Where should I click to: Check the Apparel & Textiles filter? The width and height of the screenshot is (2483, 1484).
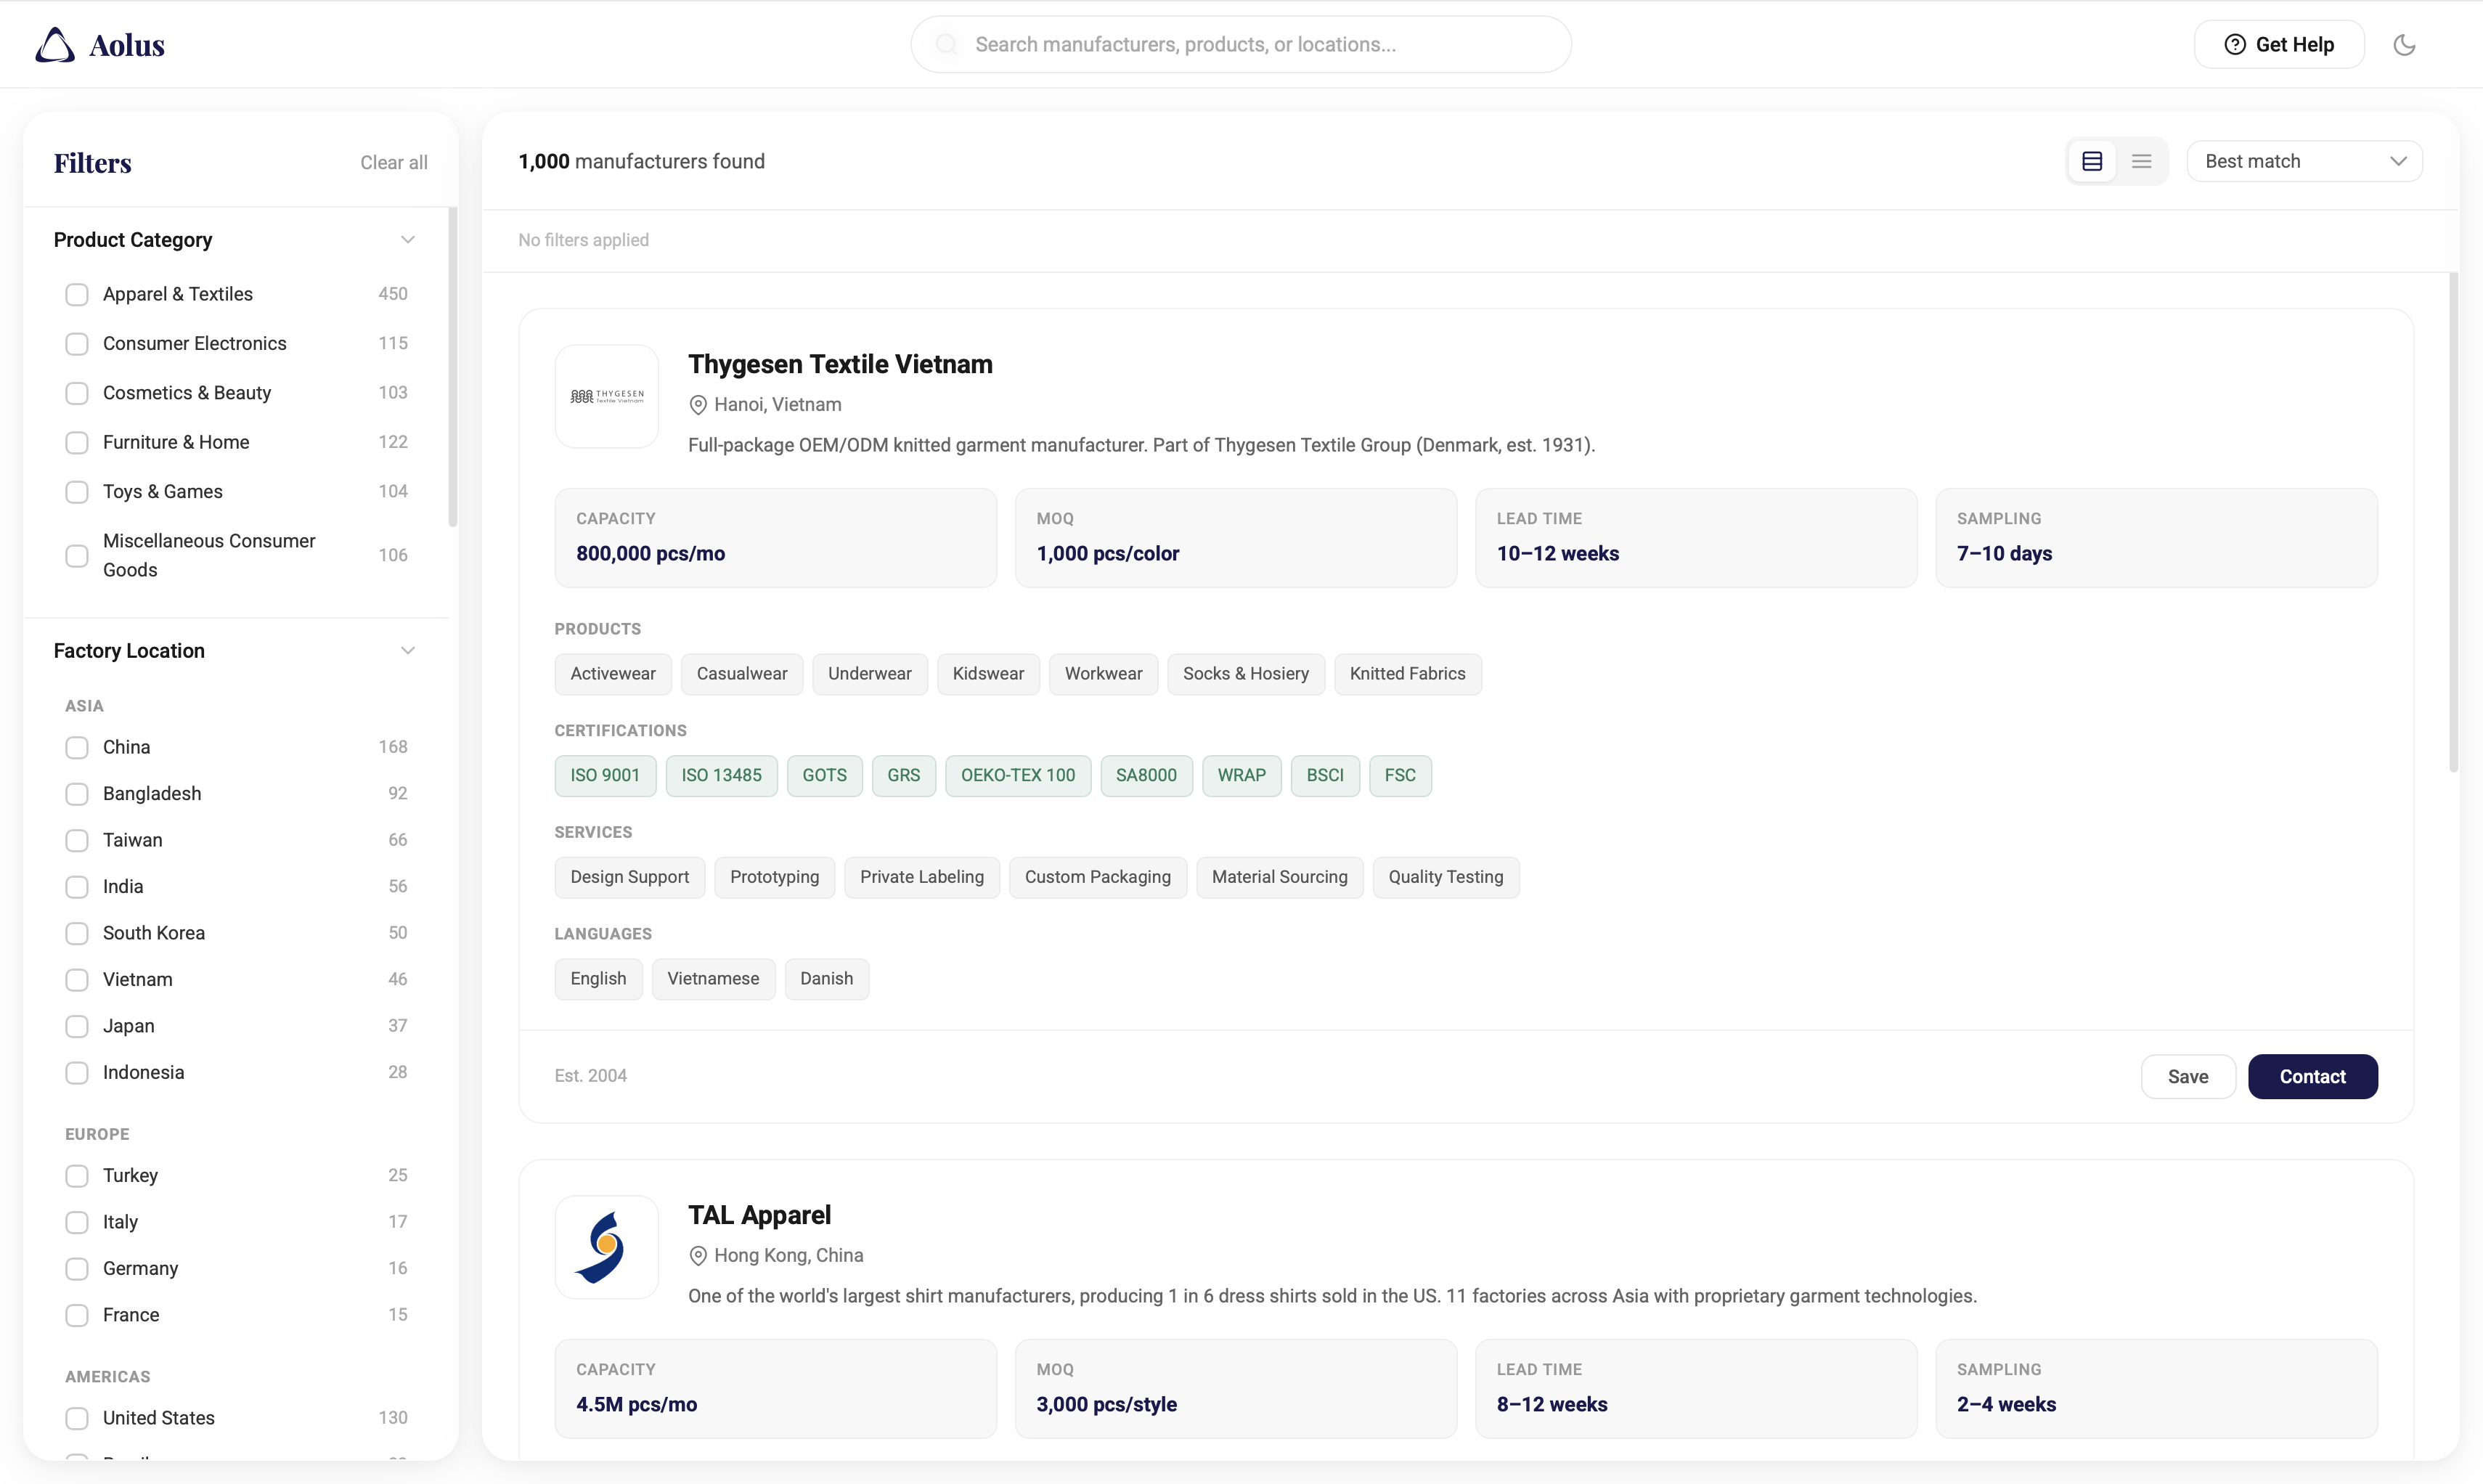[76, 293]
